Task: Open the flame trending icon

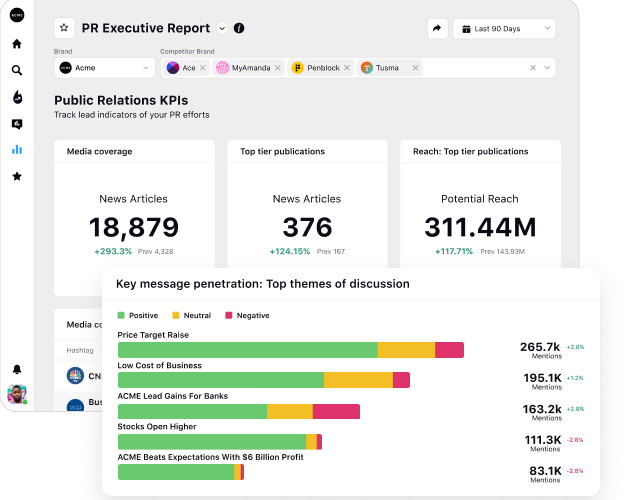Action: (x=18, y=97)
